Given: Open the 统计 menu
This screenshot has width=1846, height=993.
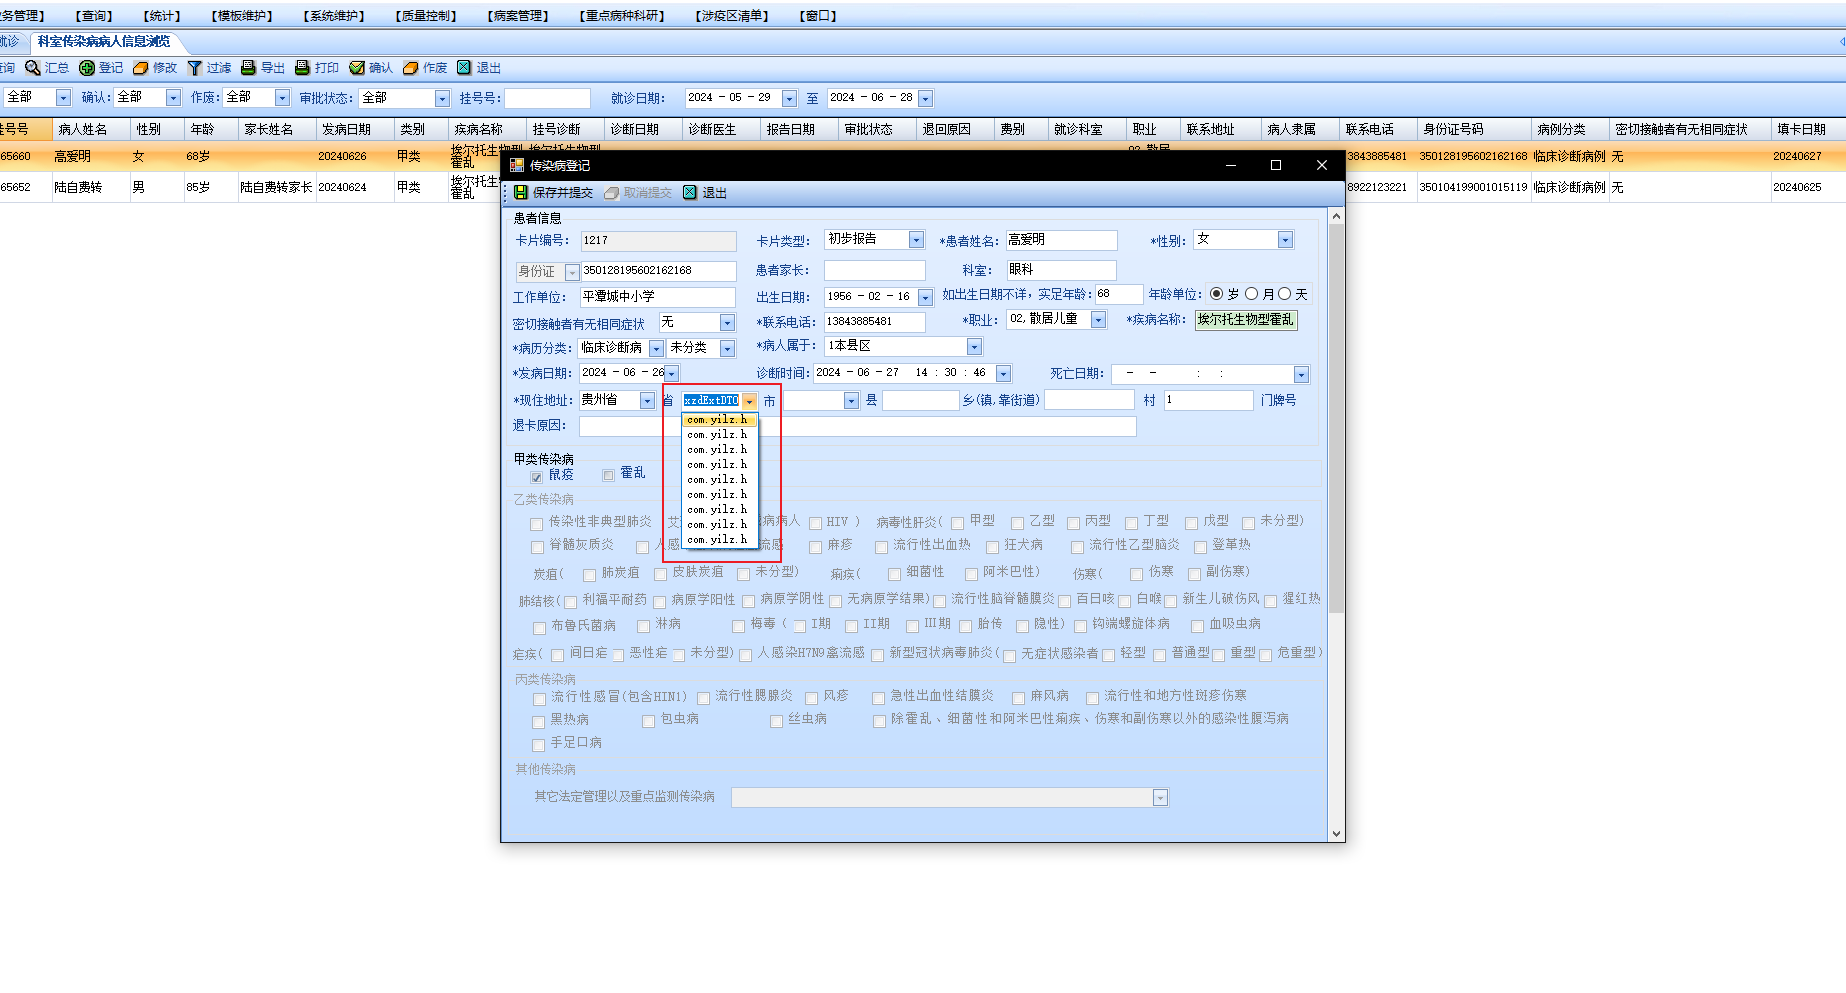Looking at the screenshot, I should tap(162, 16).
